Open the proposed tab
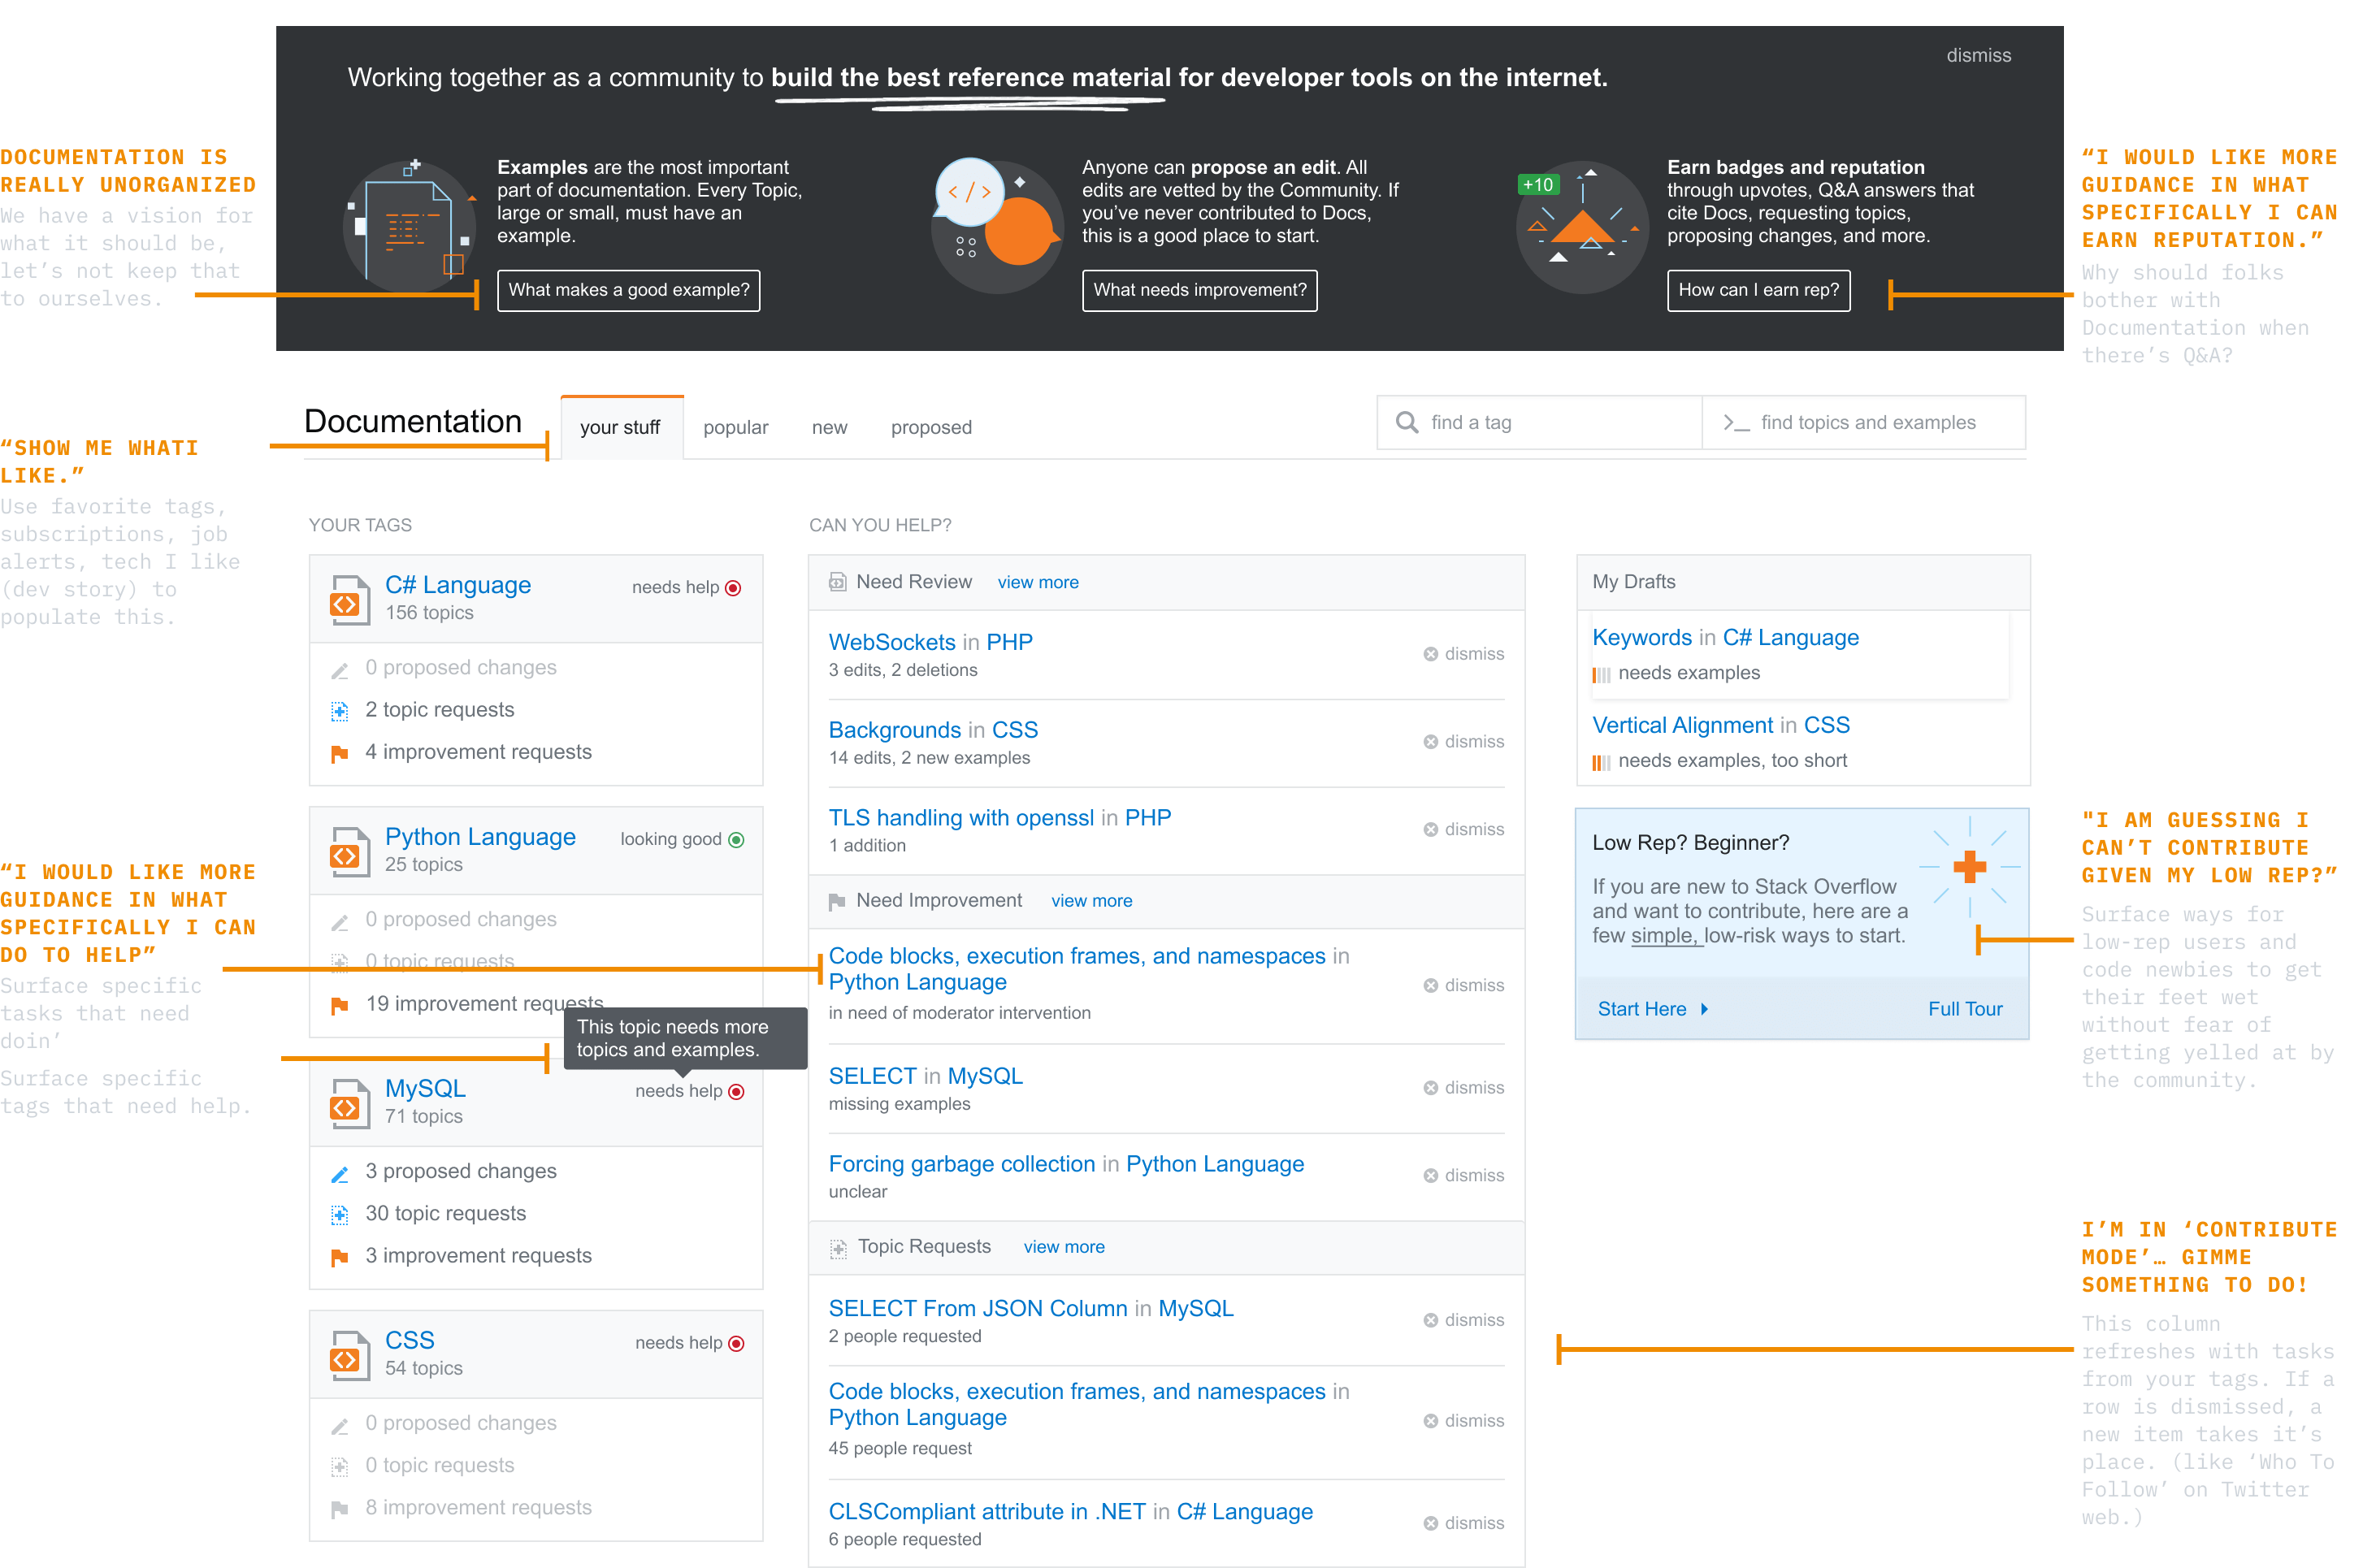This screenshot has width=2363, height=1568. click(930, 428)
